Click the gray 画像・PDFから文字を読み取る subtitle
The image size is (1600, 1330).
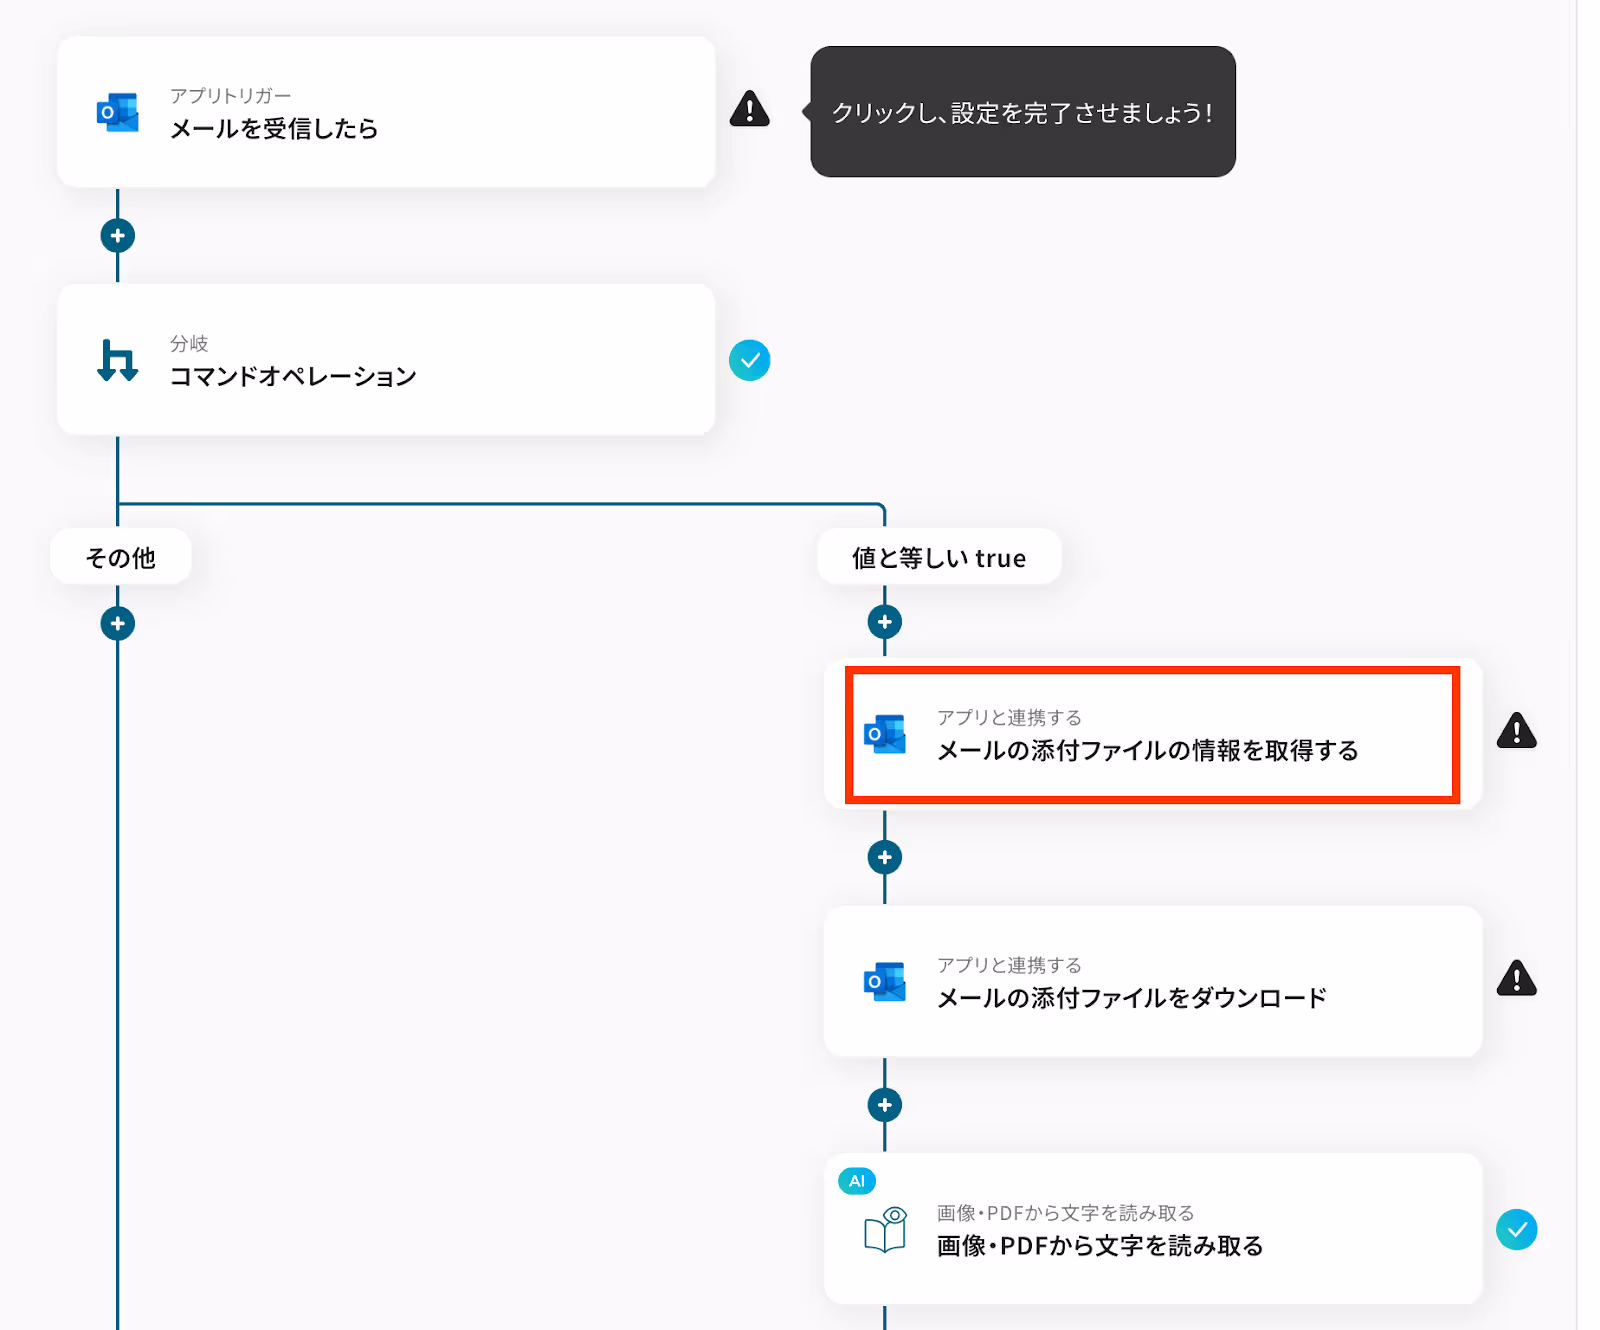[1065, 1213]
